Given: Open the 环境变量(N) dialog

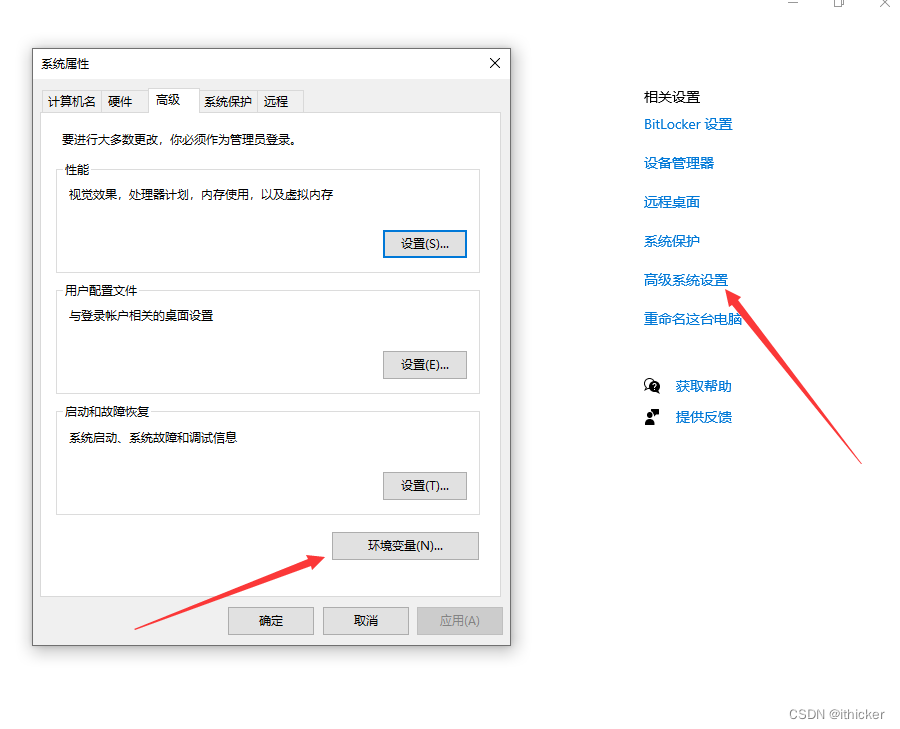Looking at the screenshot, I should pyautogui.click(x=404, y=545).
